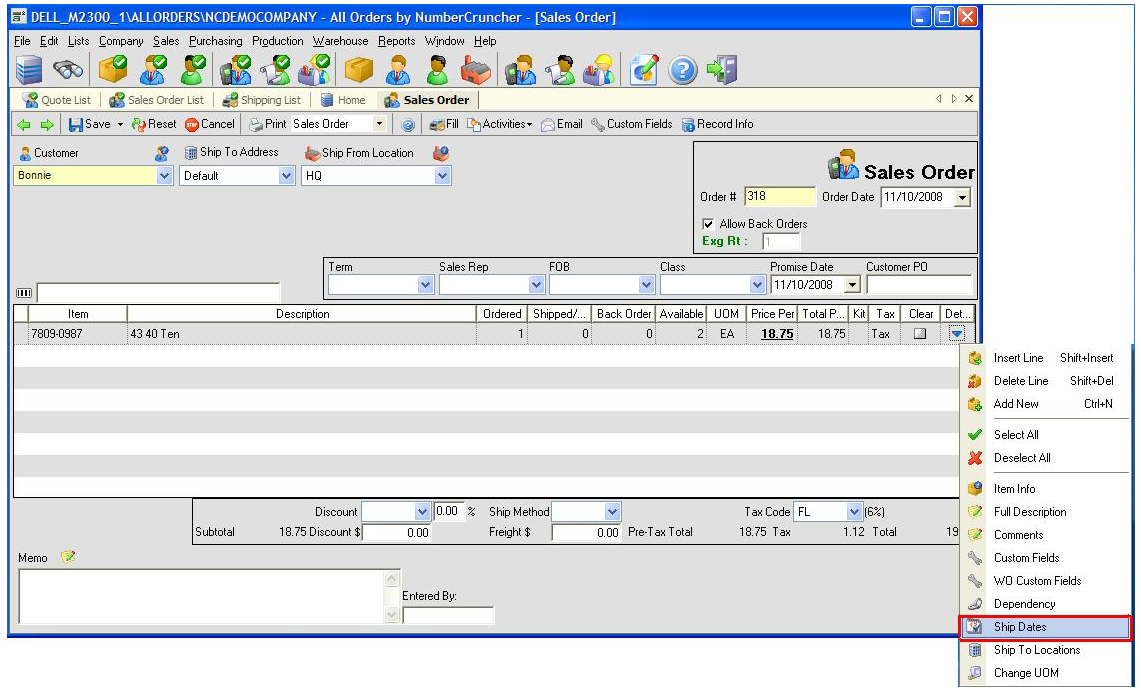This screenshot has width=1141, height=691.
Task: Click location icon beside Ship From Location
Action: [441, 153]
